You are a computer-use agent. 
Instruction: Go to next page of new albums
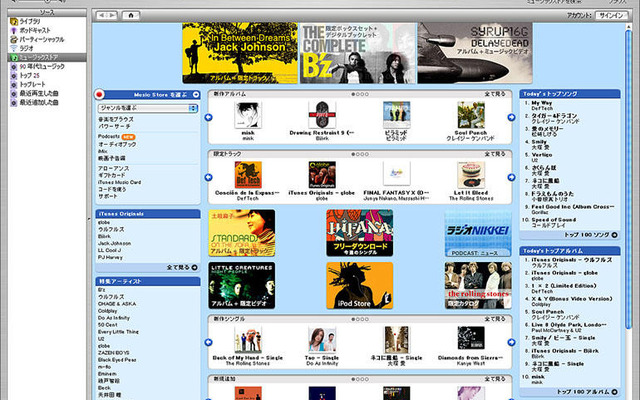(511, 118)
